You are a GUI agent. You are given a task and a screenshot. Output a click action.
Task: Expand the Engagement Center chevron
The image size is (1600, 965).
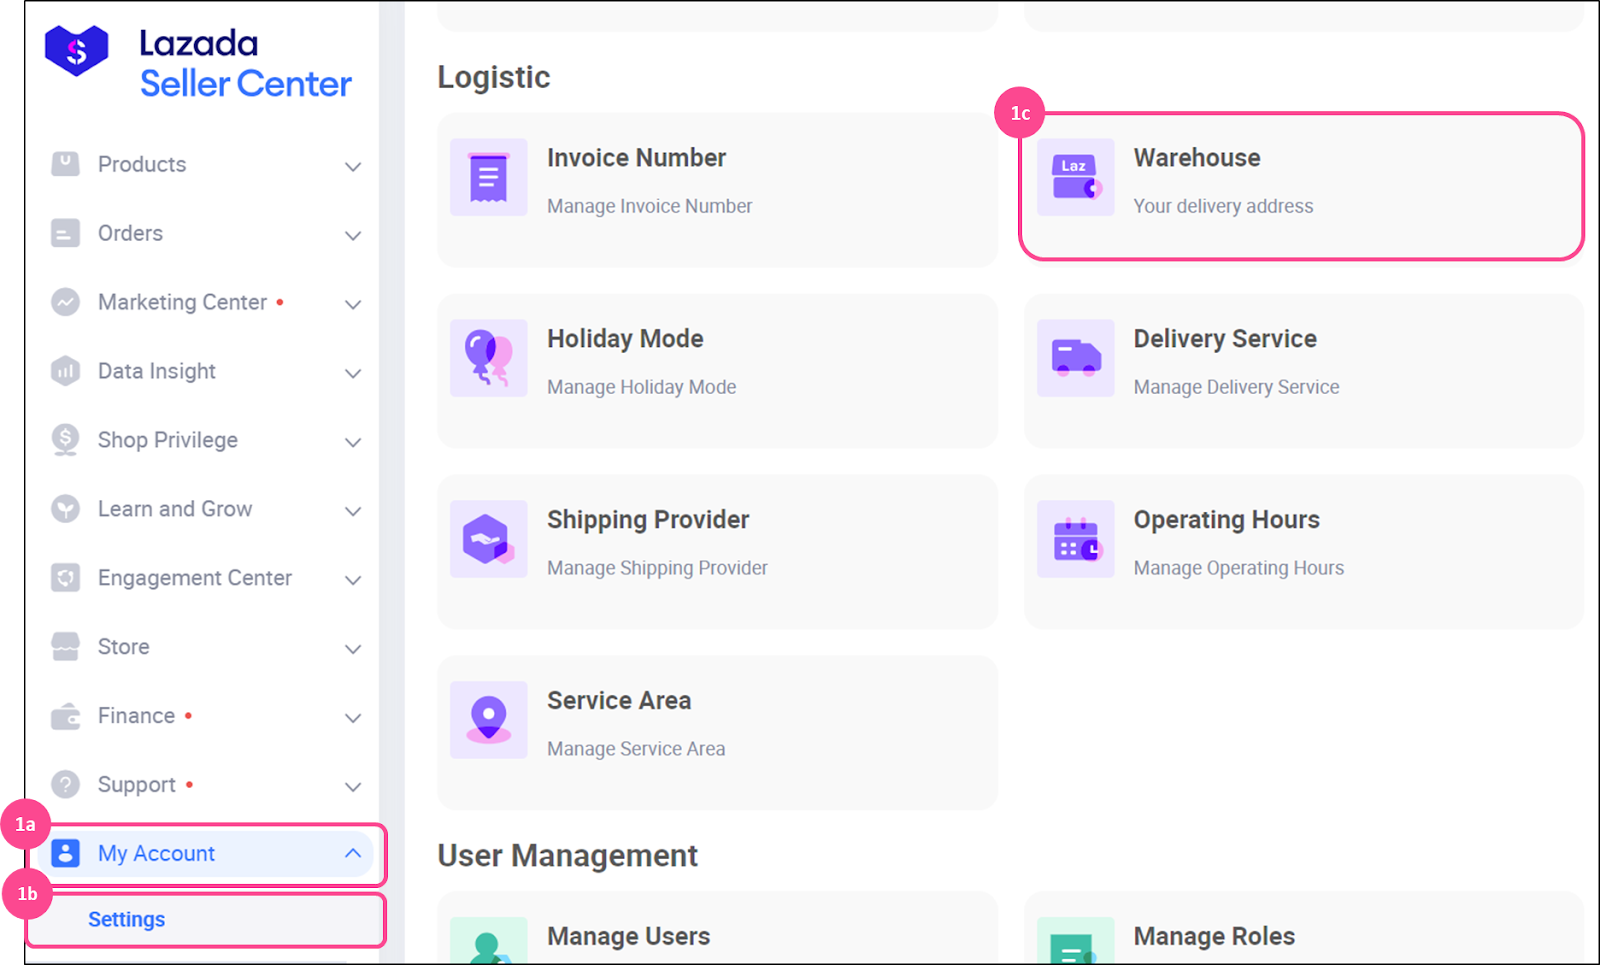[x=353, y=580]
